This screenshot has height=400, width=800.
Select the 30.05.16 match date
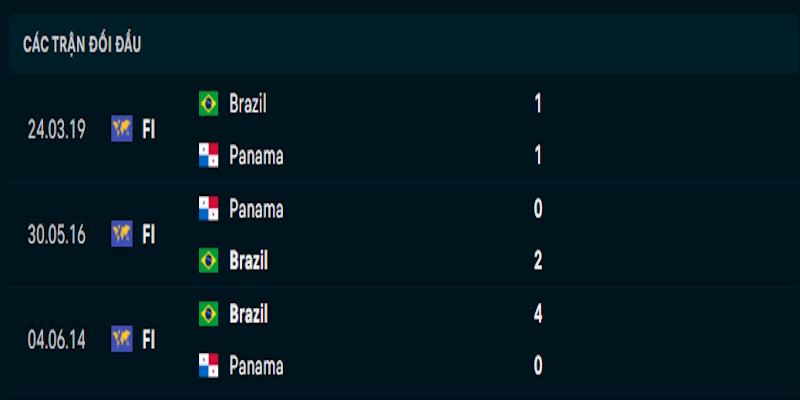click(x=57, y=235)
